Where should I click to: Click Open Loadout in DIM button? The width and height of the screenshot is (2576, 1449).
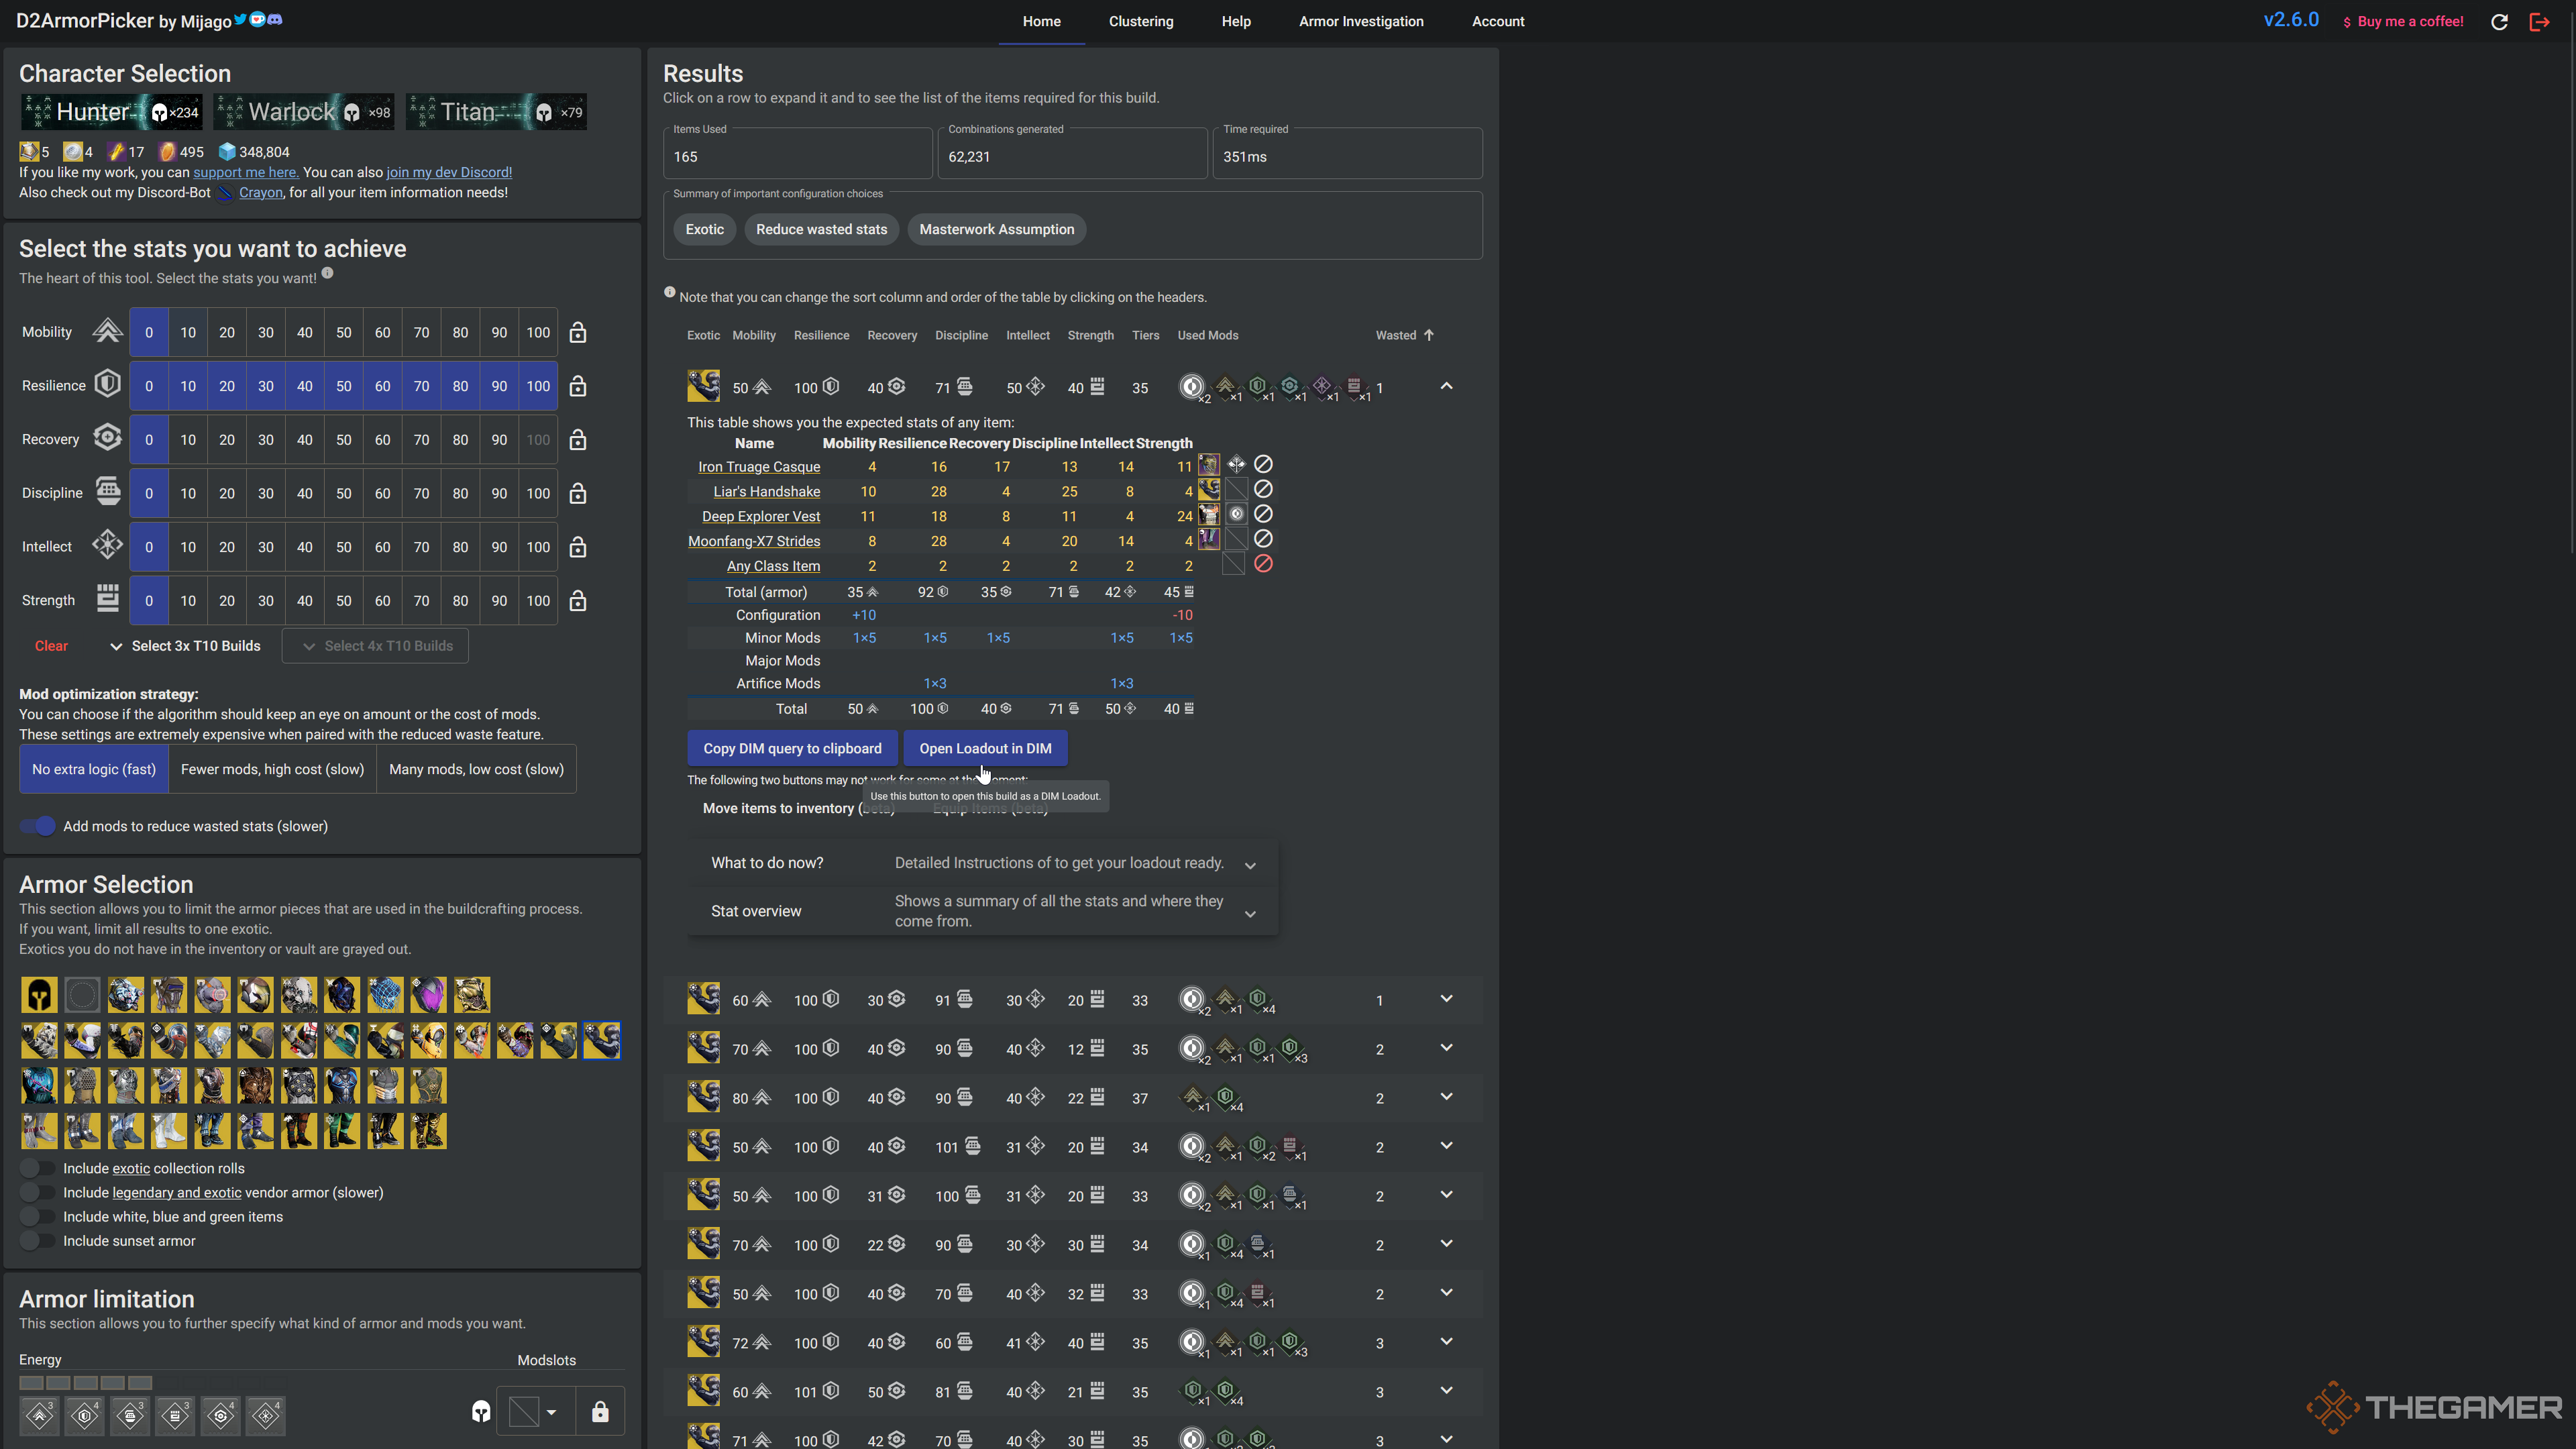click(985, 748)
